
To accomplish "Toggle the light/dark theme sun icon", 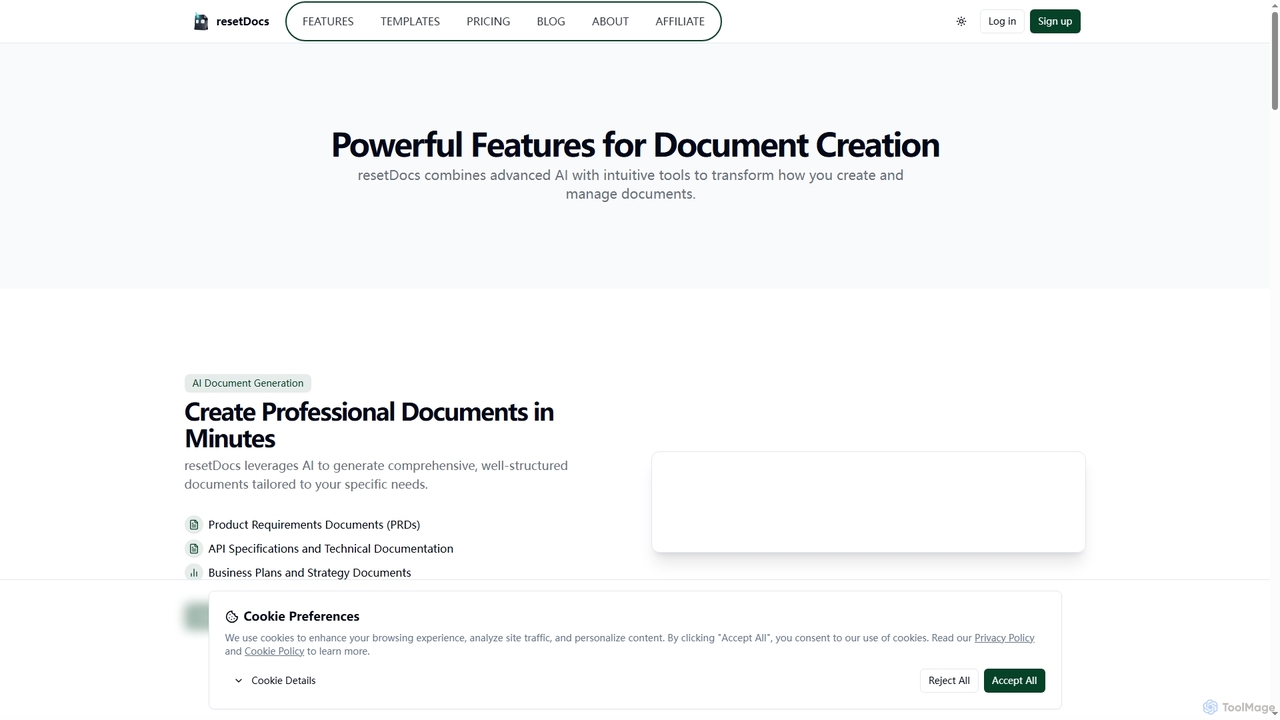I will pos(961,21).
